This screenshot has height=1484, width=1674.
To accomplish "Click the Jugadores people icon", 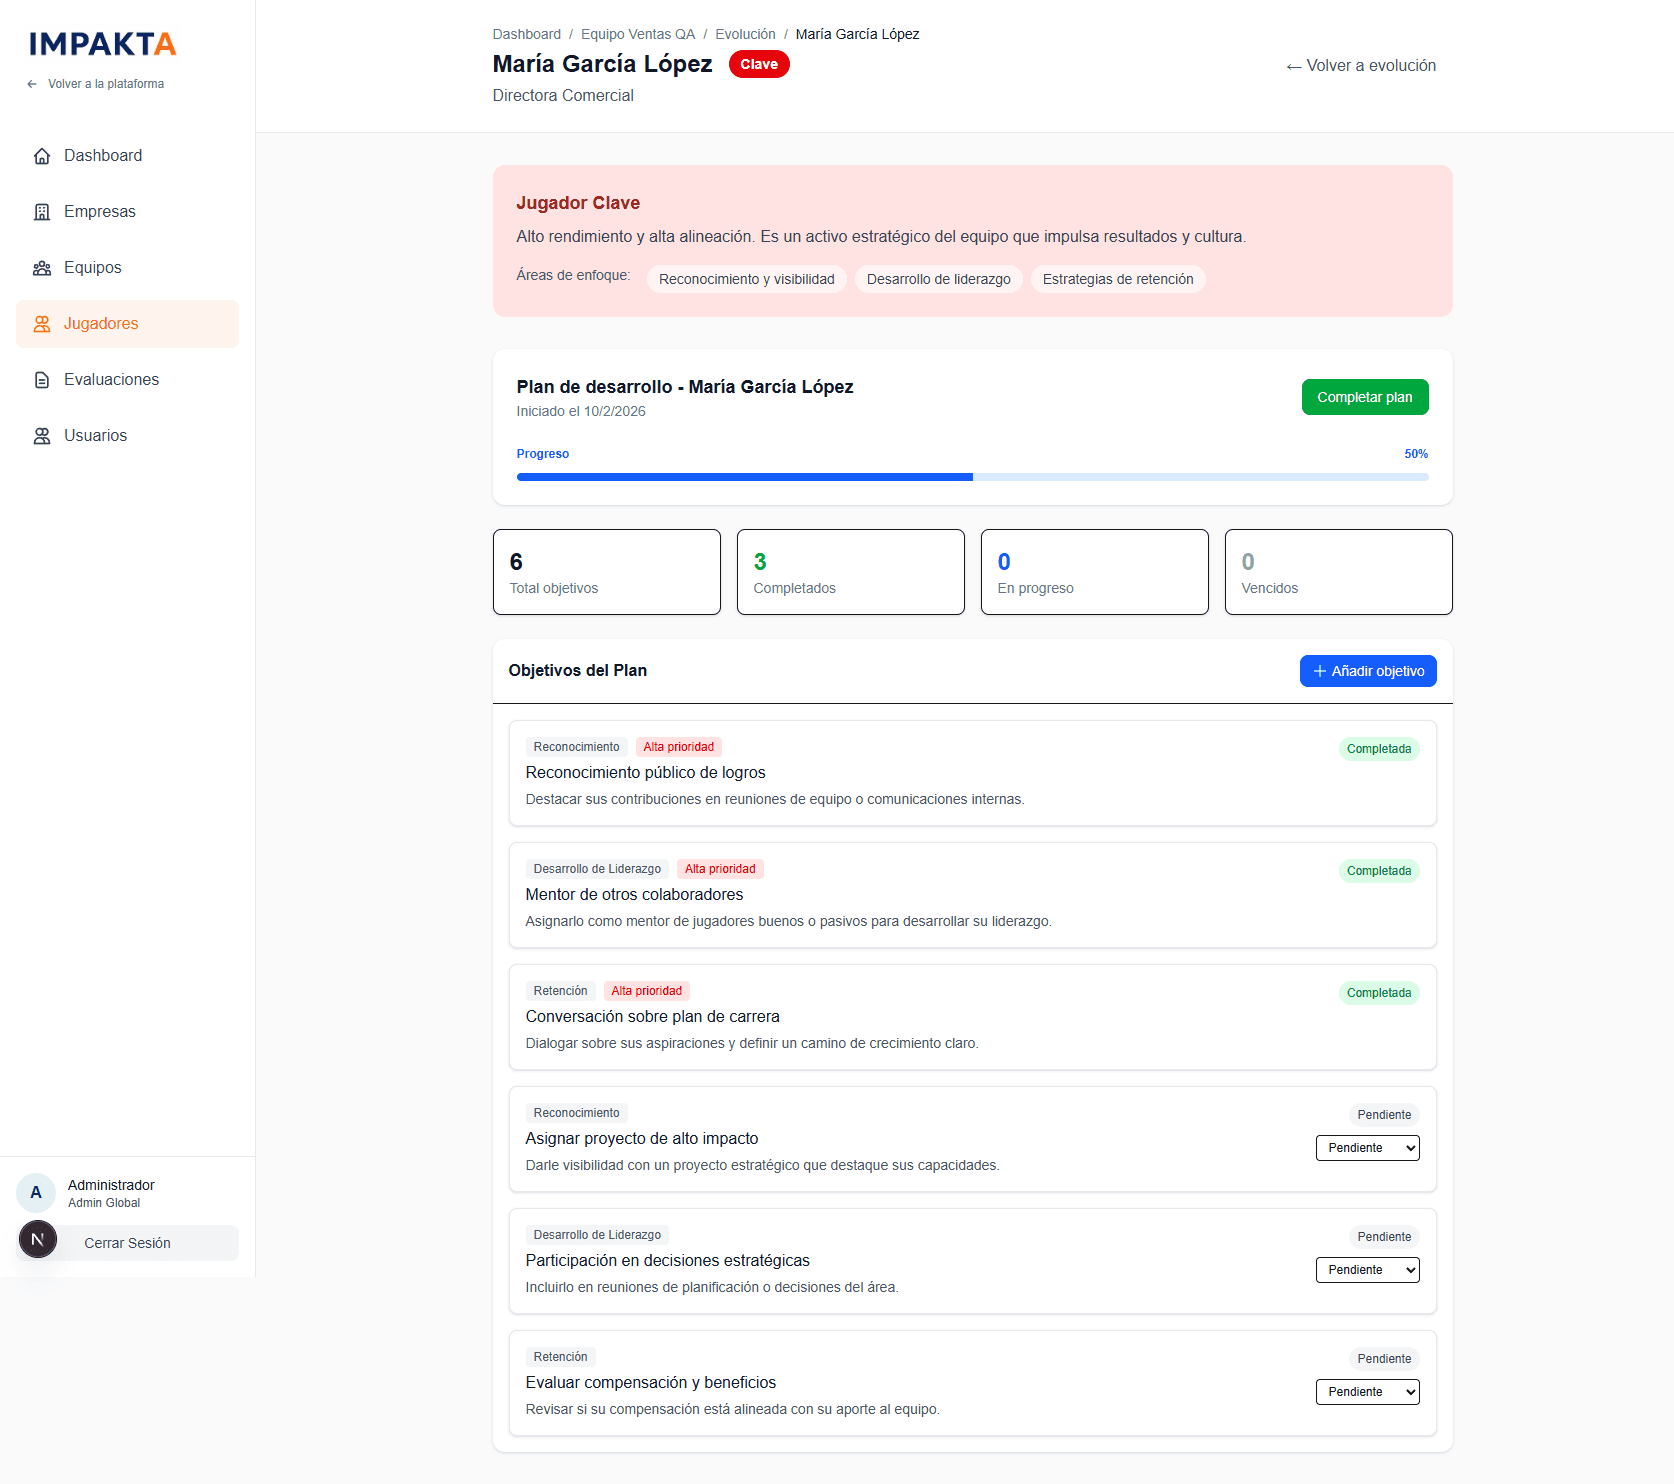I will 42,324.
